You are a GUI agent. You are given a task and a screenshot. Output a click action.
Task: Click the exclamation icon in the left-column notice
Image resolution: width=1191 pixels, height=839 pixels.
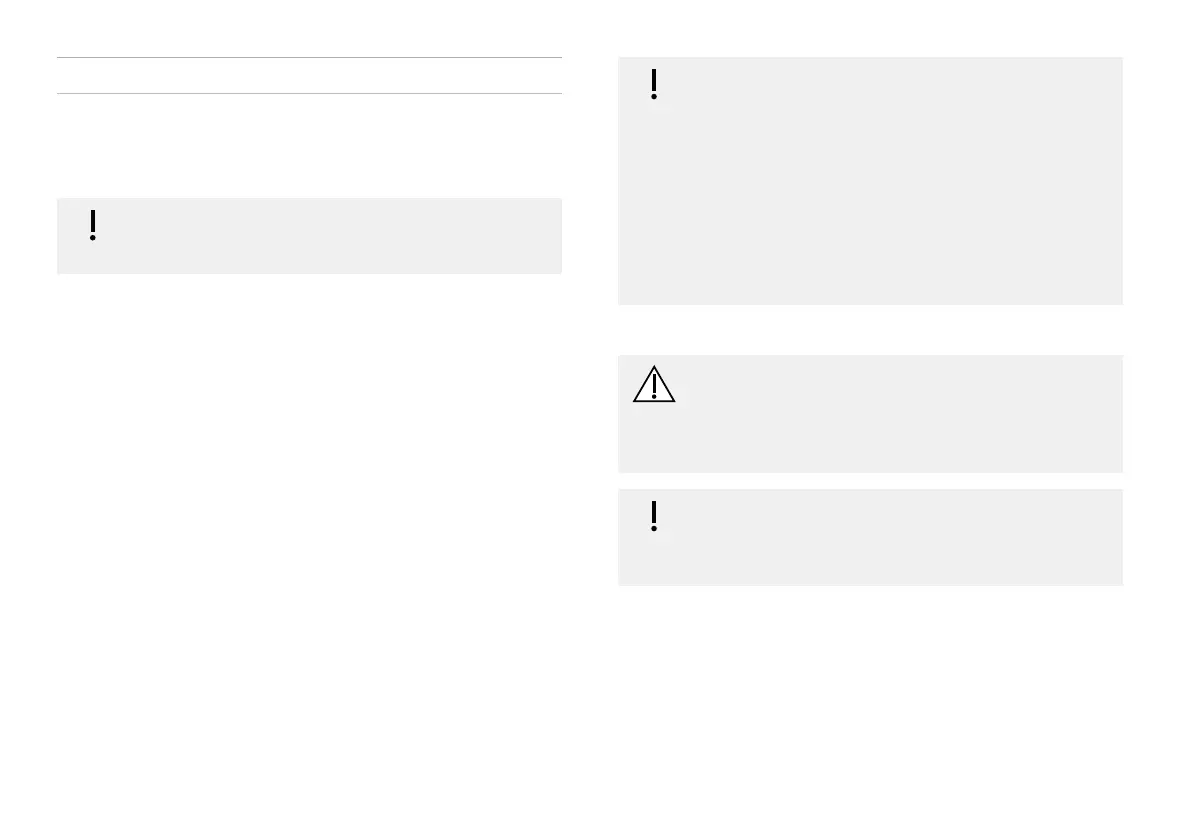pos(93,227)
